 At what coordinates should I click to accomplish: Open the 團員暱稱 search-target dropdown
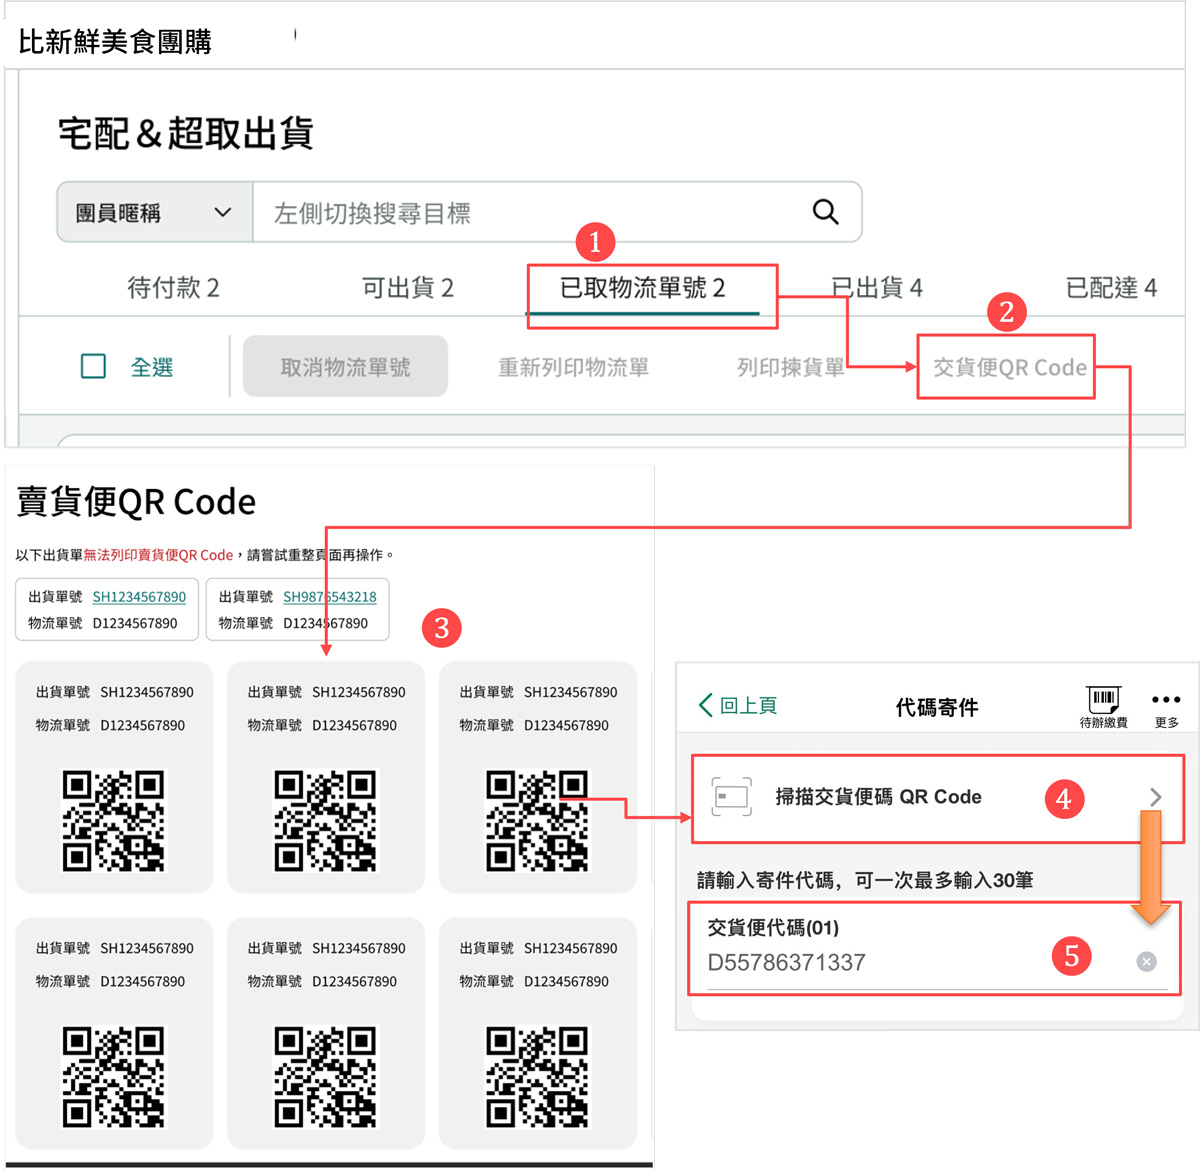155,212
